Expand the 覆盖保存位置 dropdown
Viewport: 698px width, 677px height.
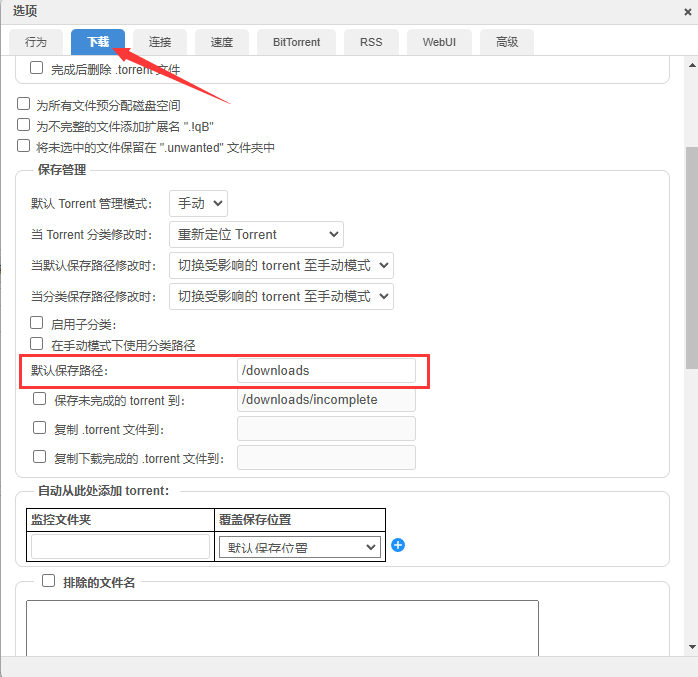(x=300, y=547)
